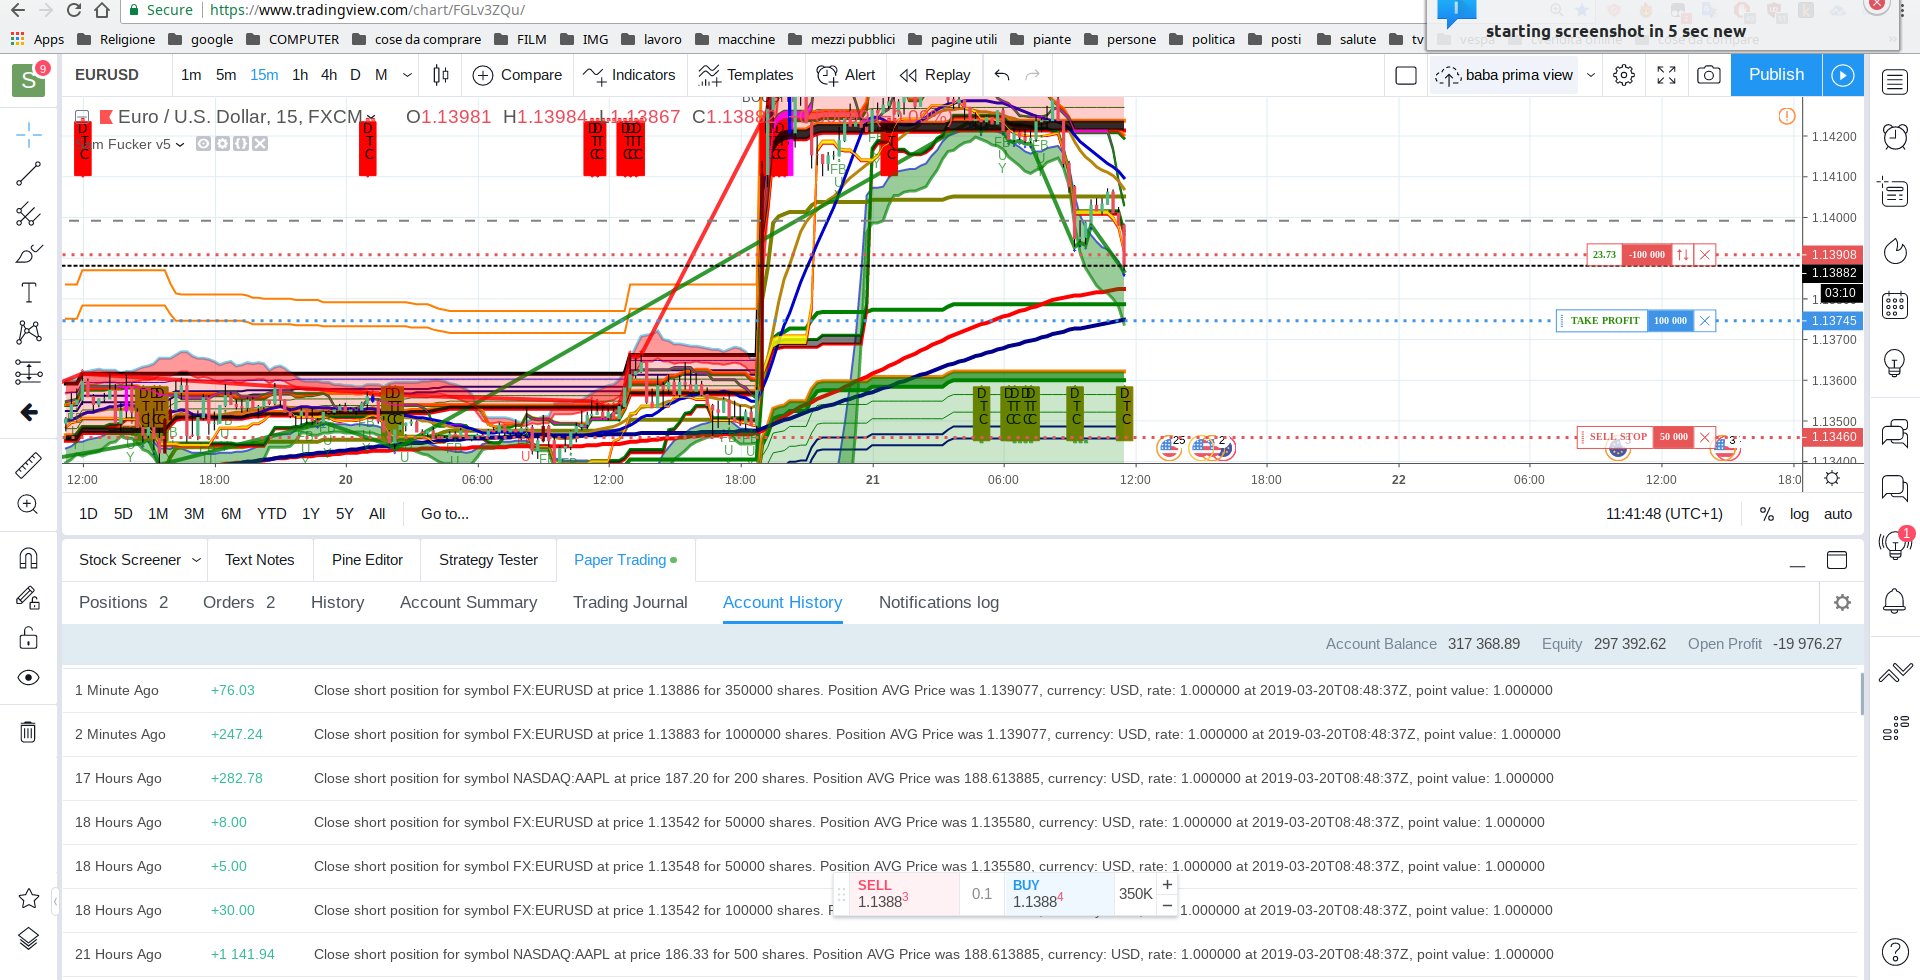Toggle percent scale mode
This screenshot has width=1920, height=980.
1767,514
